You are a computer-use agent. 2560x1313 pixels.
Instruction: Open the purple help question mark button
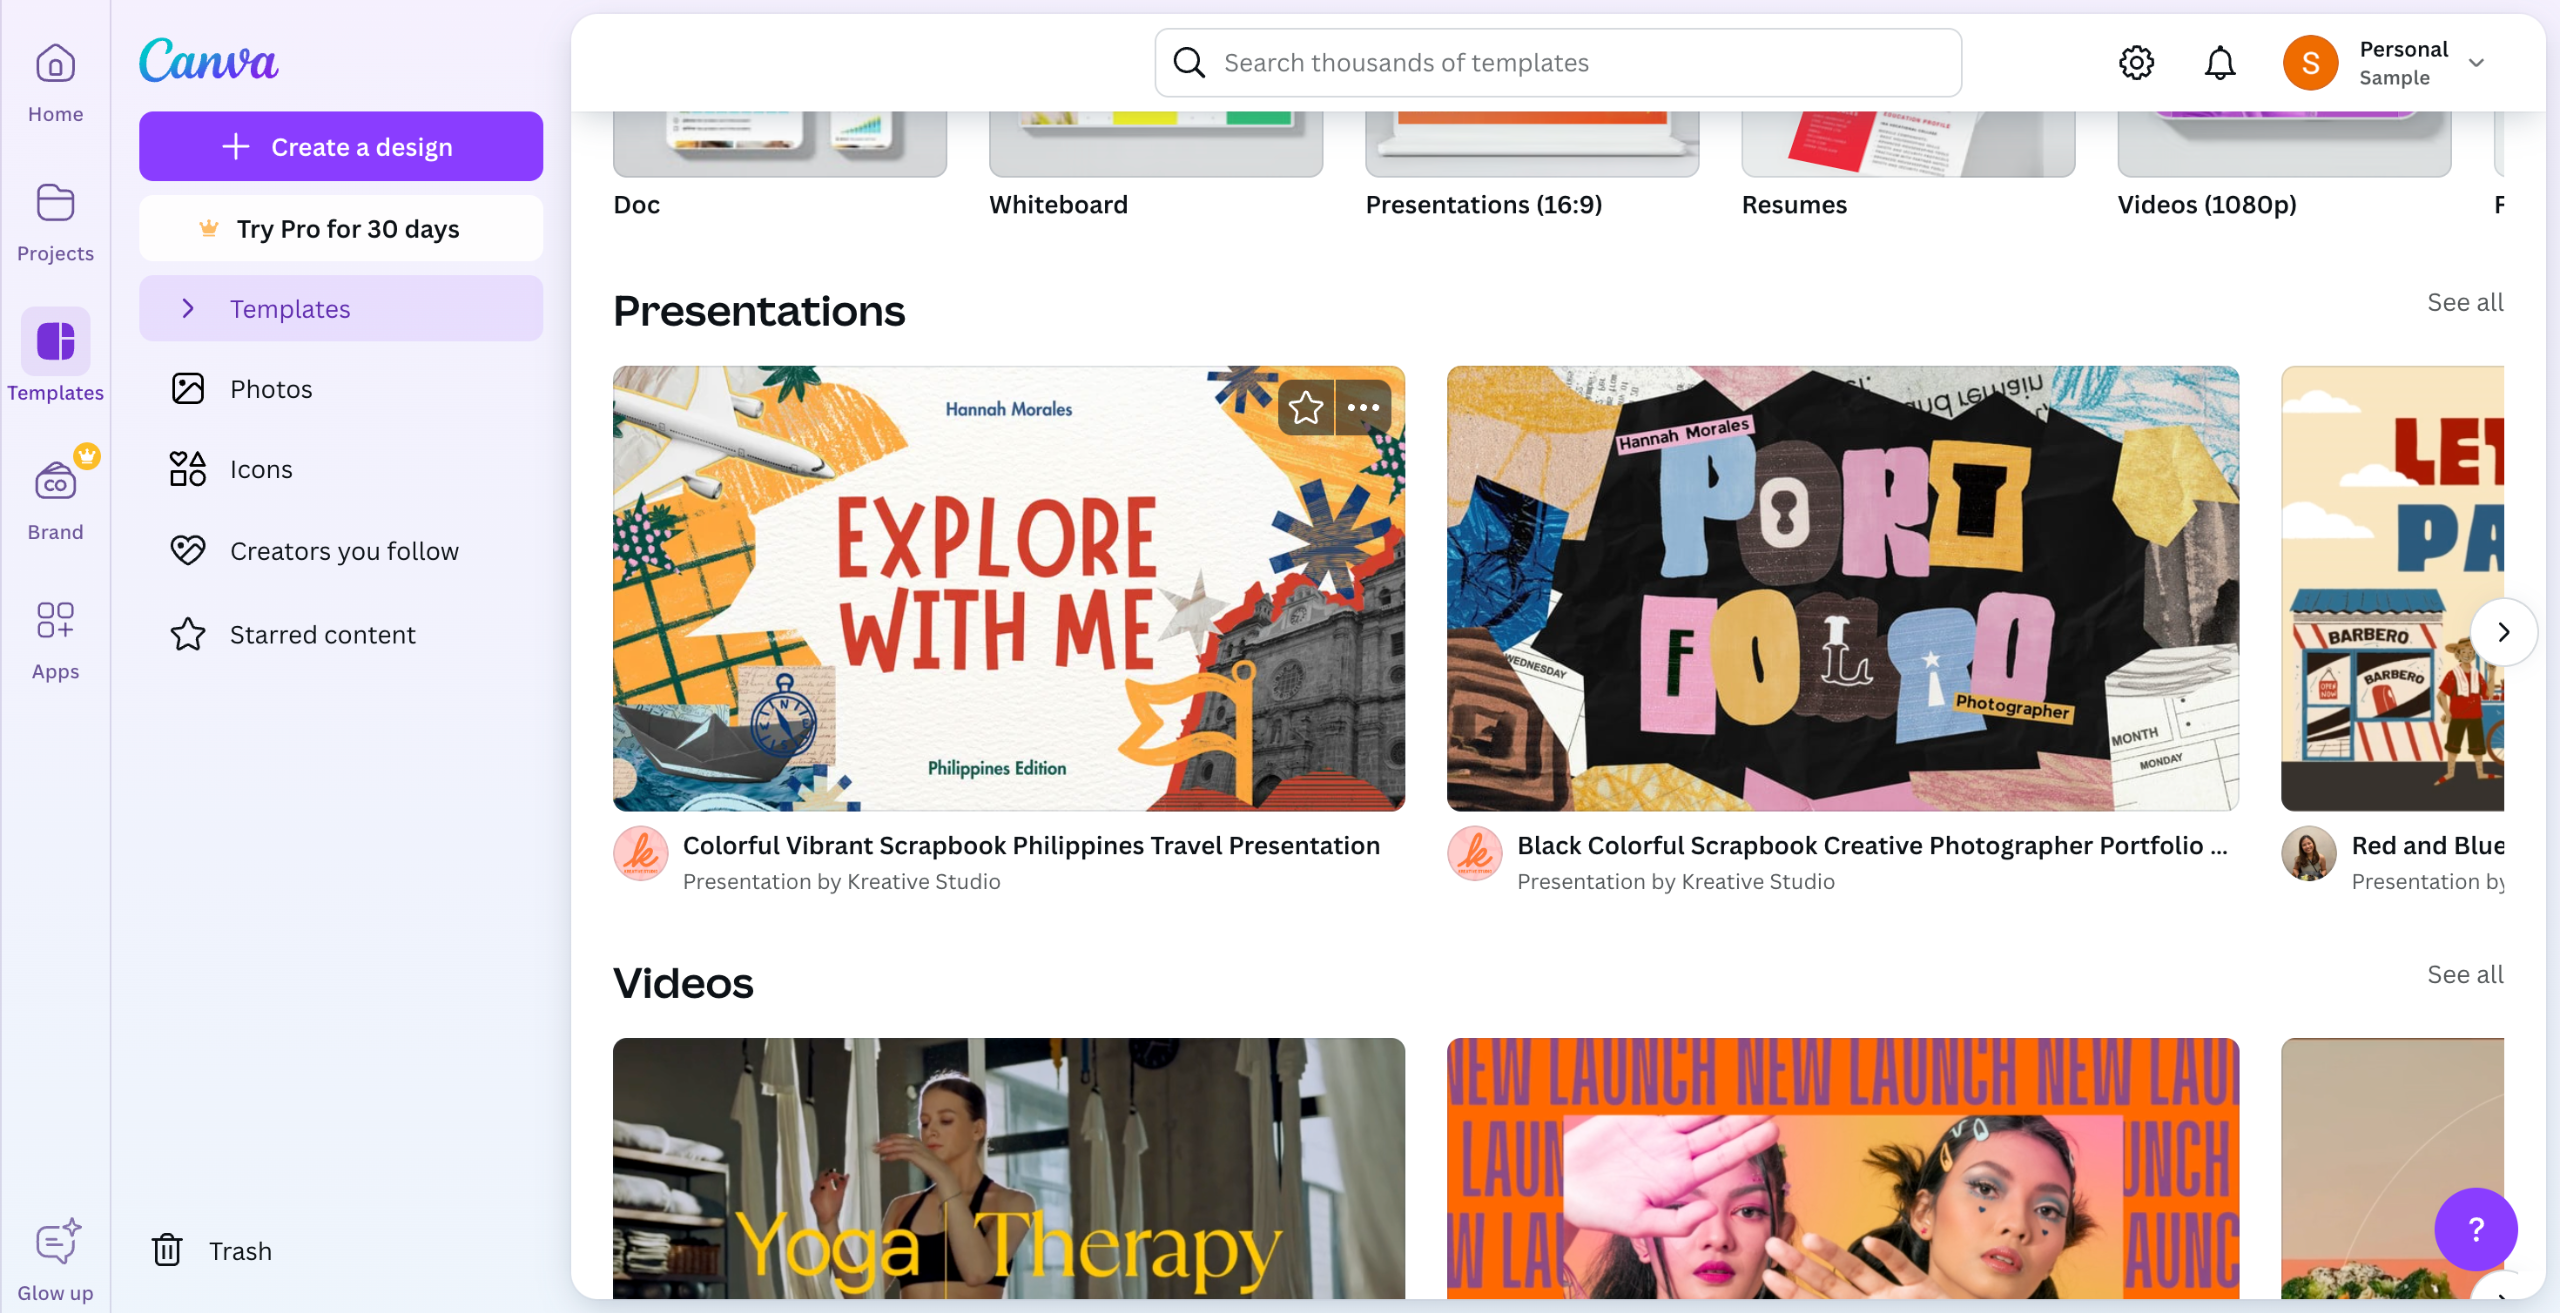pos(2475,1229)
